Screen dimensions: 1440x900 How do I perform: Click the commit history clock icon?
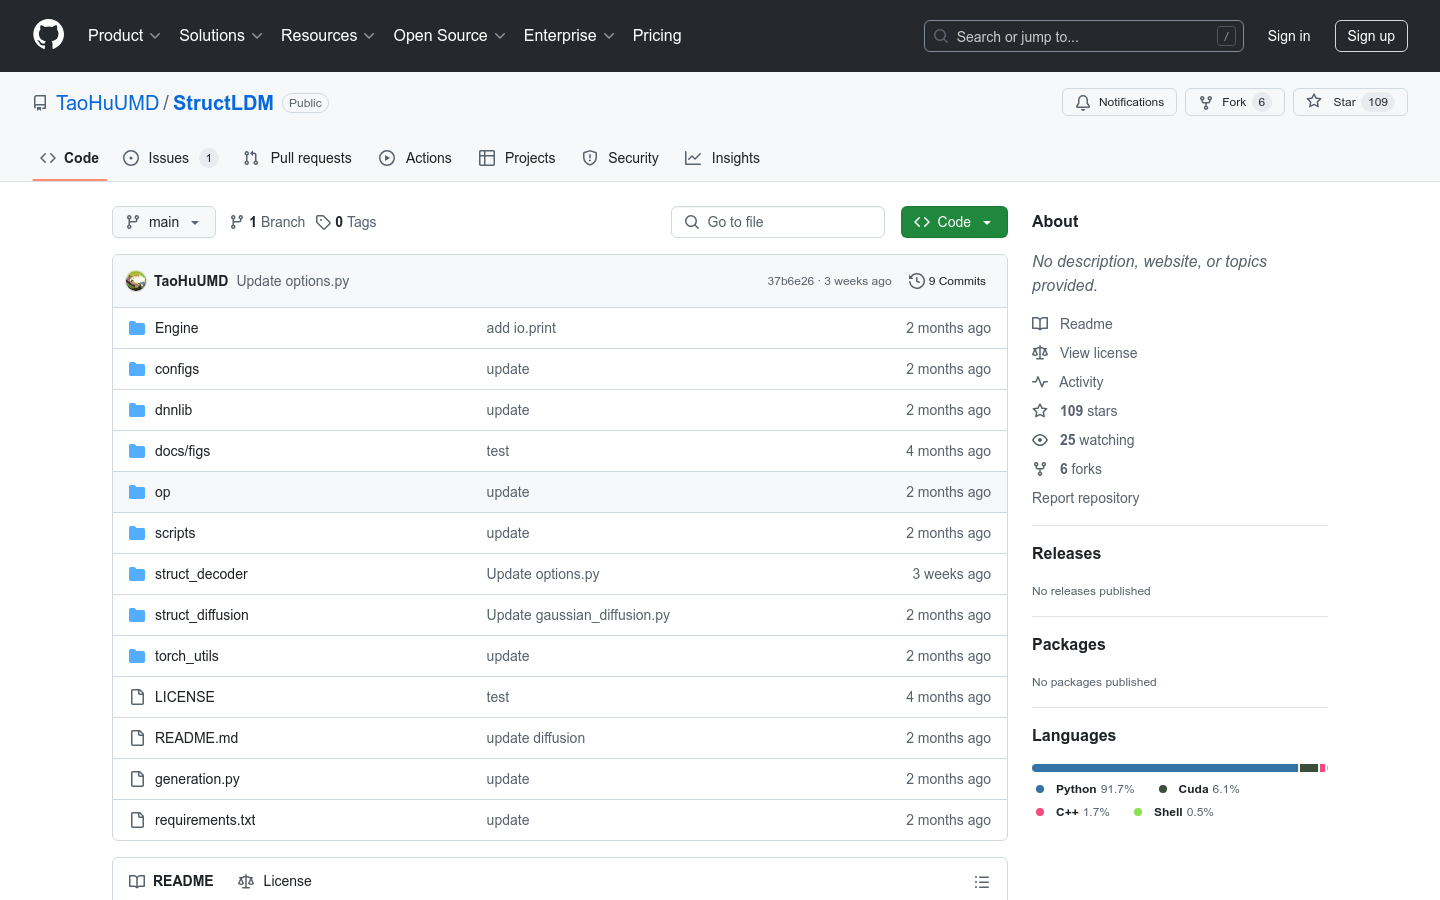[x=916, y=281]
